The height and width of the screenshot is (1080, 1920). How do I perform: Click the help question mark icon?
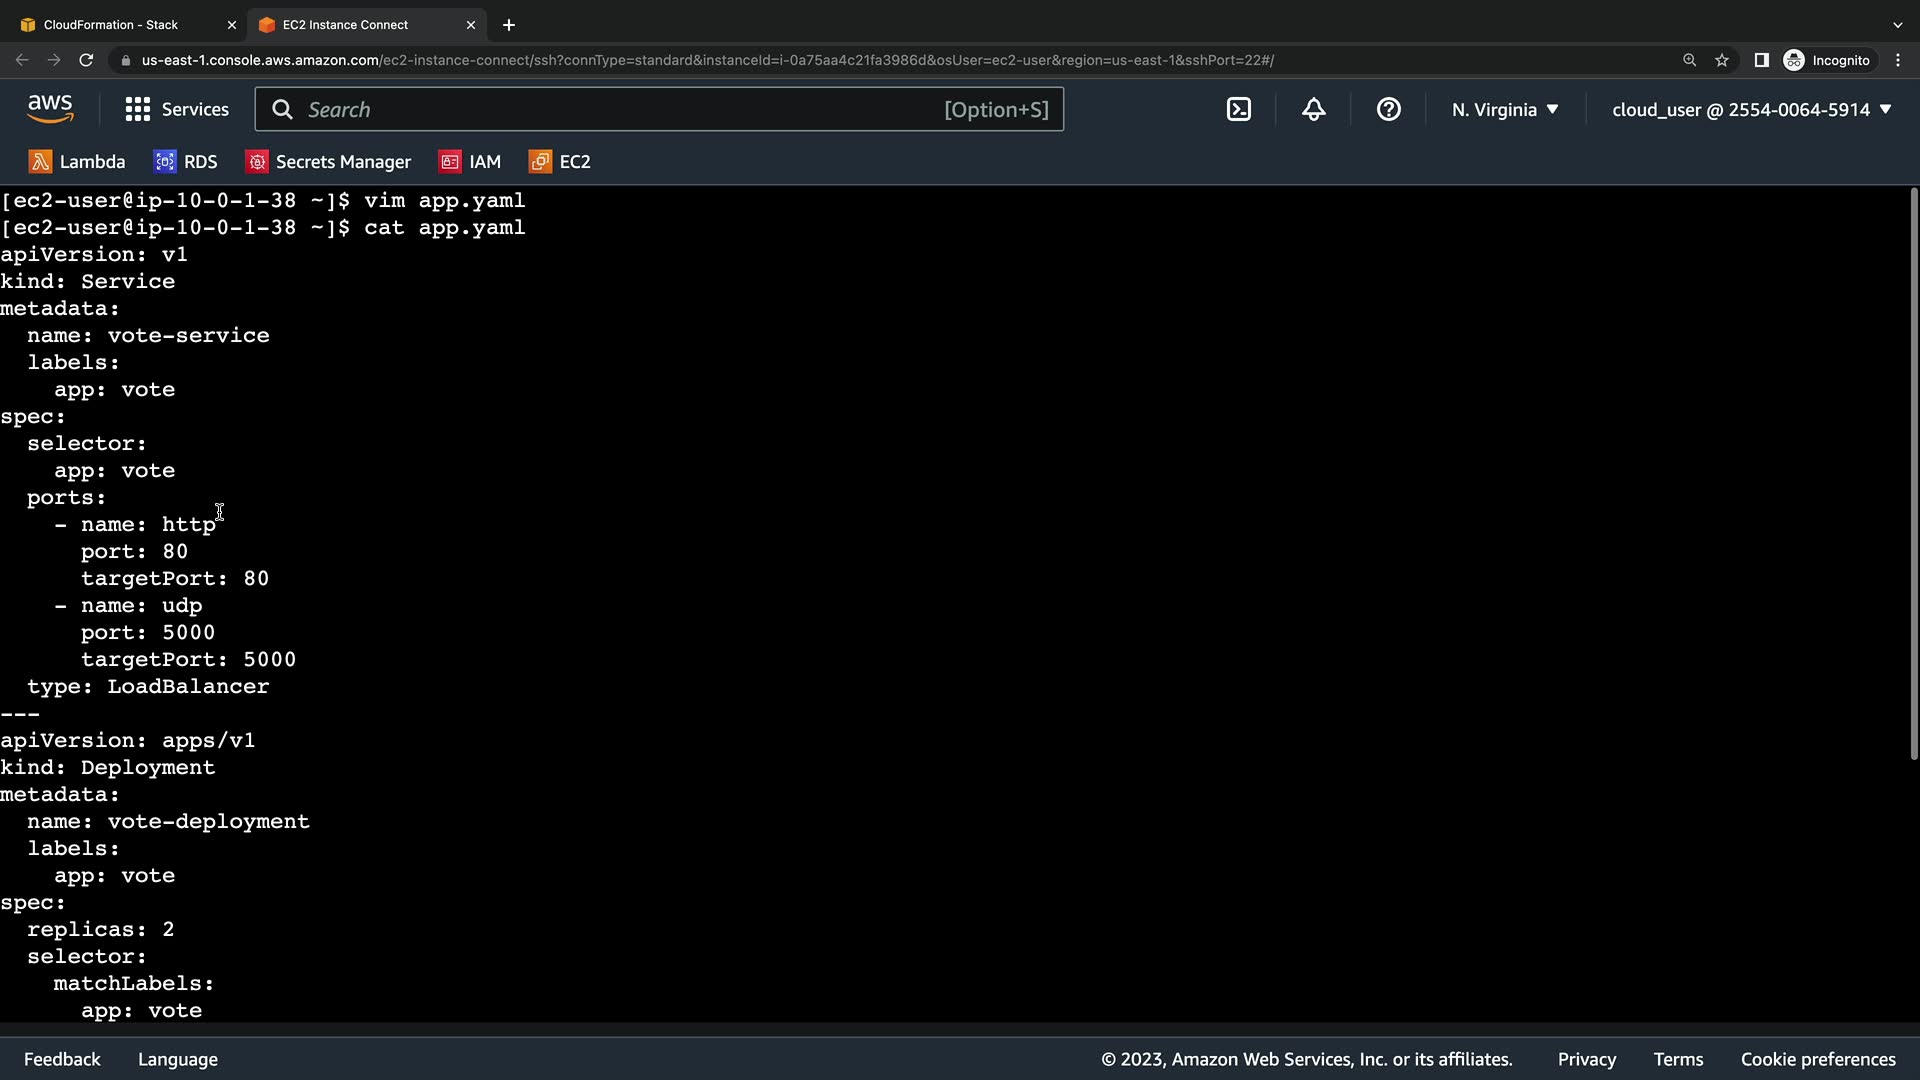1388,110
